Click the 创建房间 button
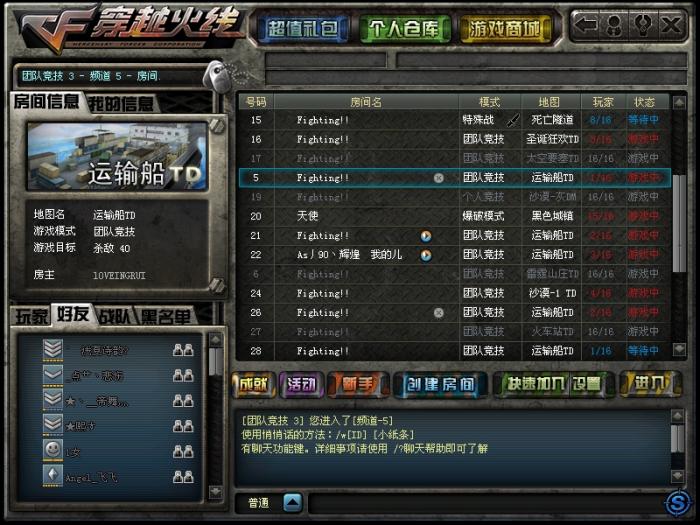 coord(440,384)
